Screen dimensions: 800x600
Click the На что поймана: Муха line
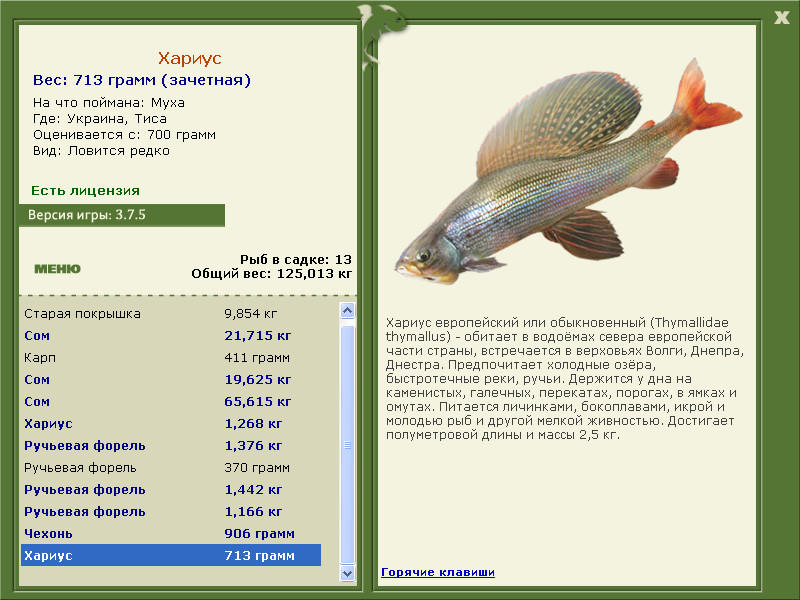[x=109, y=103]
